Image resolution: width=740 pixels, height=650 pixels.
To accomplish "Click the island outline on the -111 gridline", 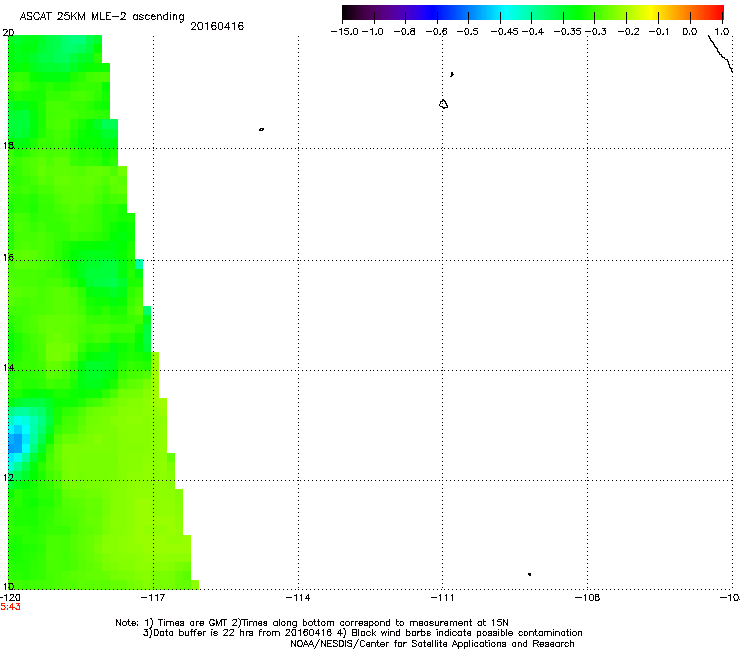I will point(443,104).
